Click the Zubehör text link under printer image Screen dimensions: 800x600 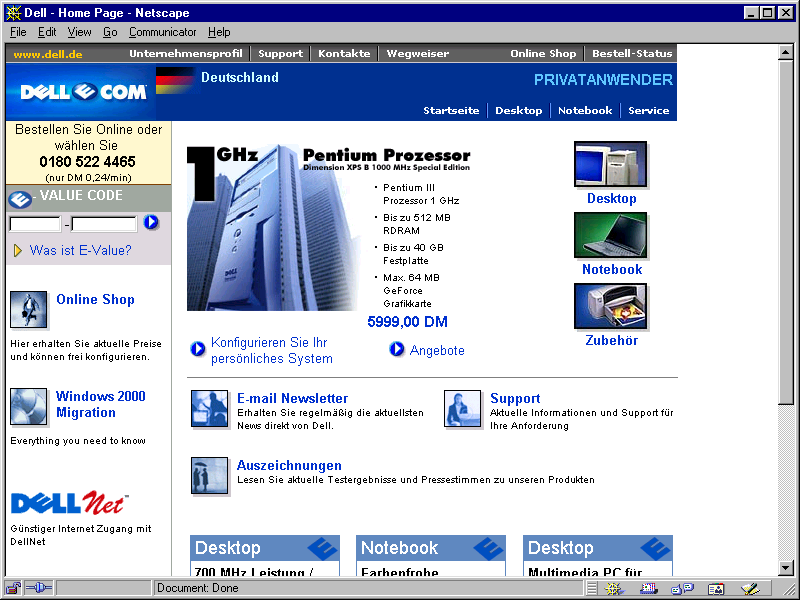tap(612, 340)
